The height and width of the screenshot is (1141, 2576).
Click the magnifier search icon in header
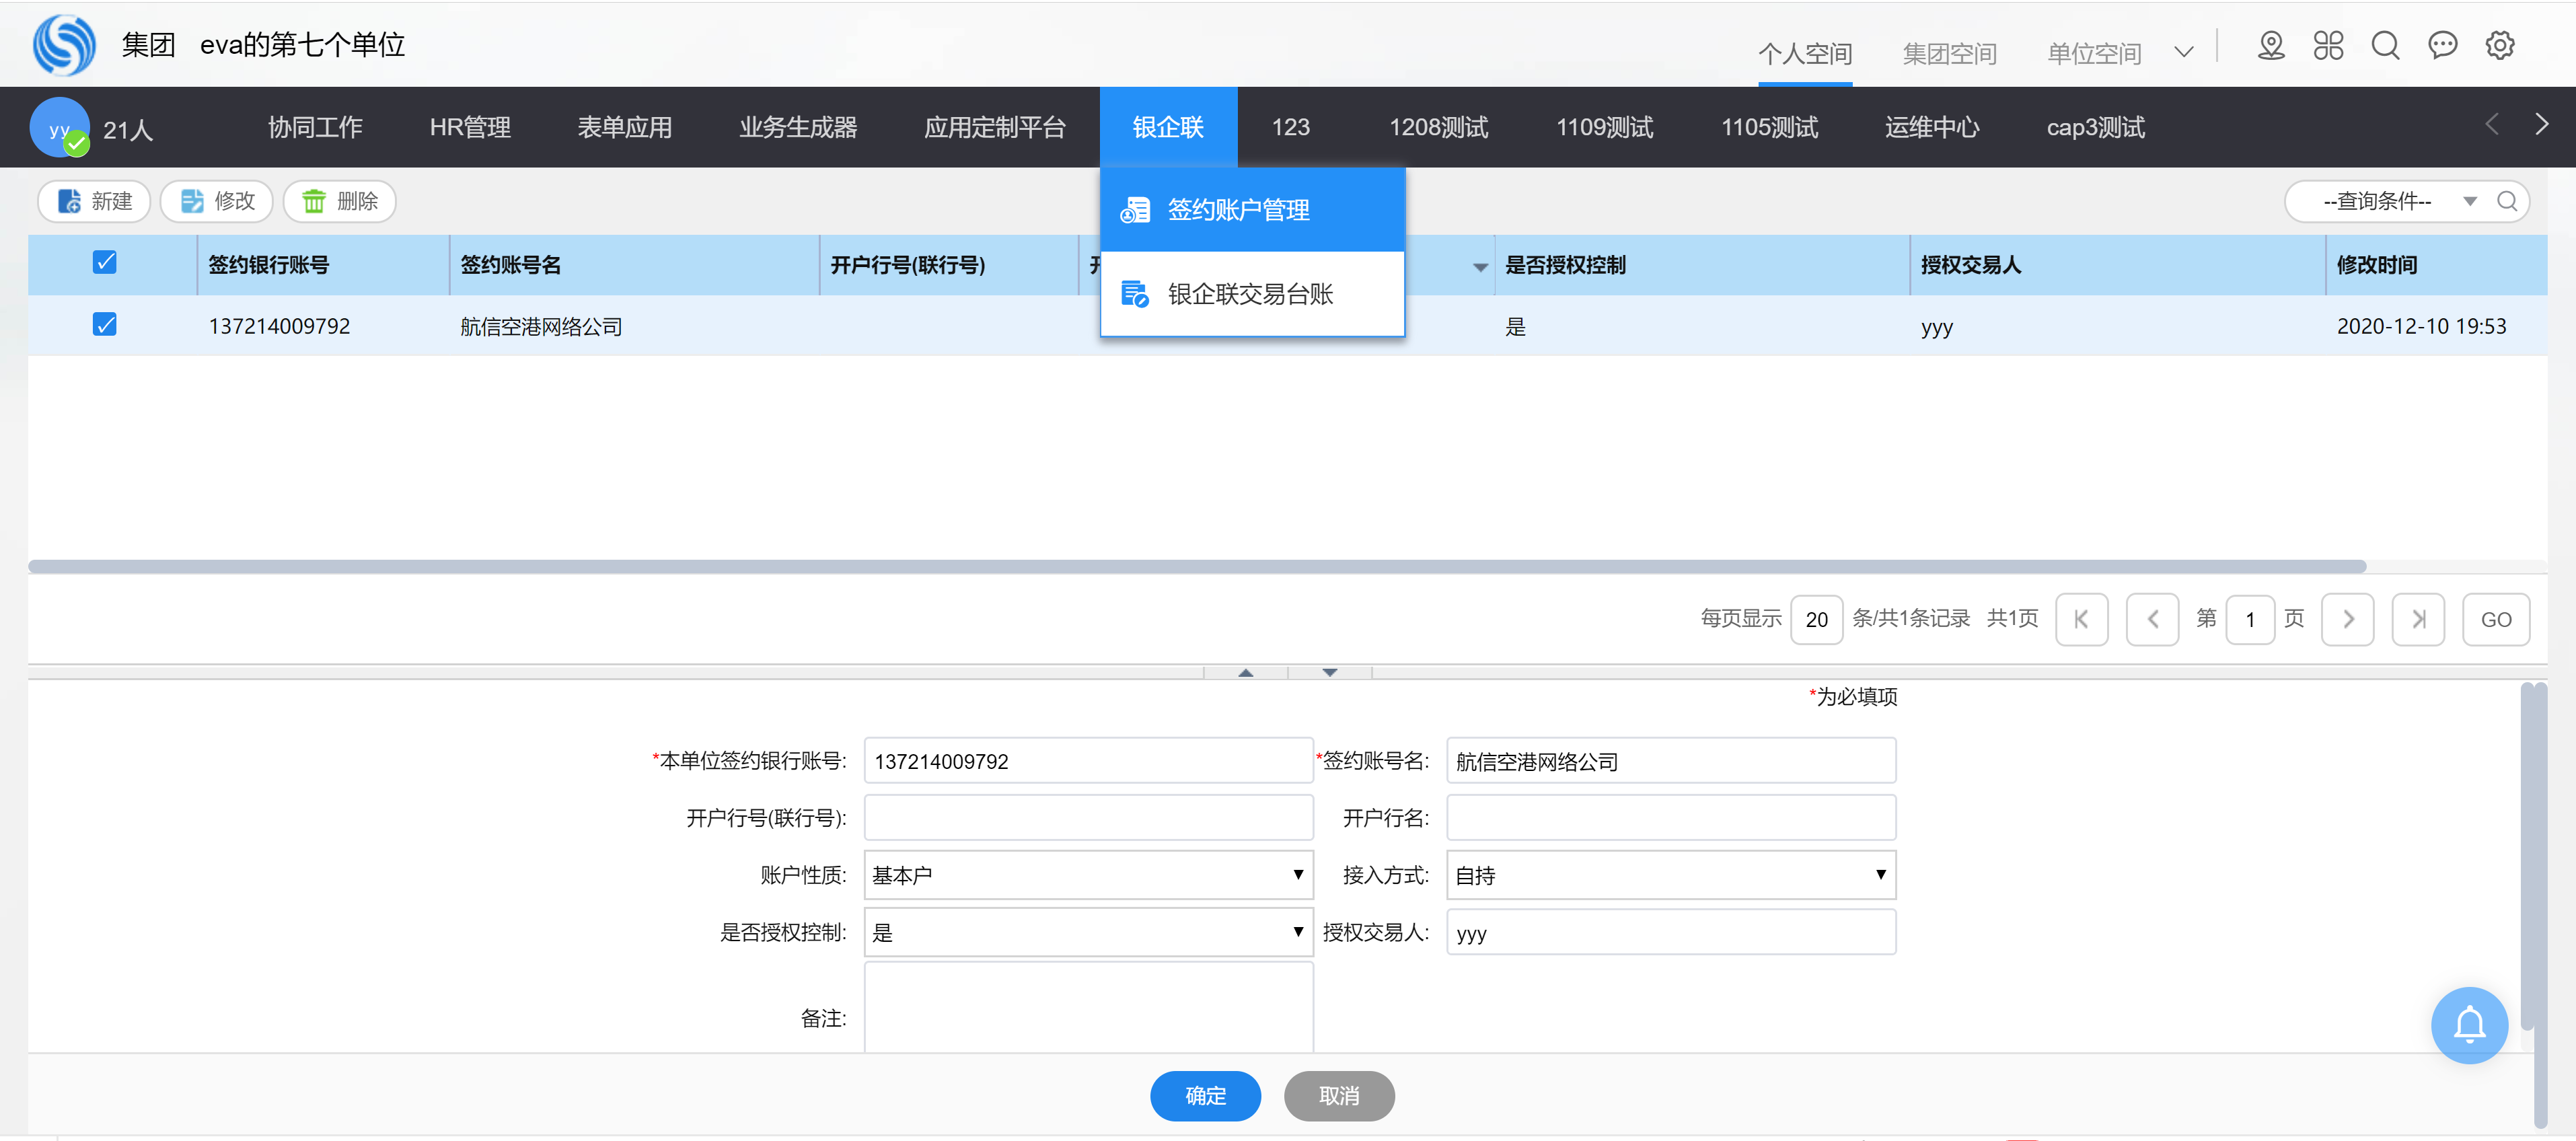2385,46
